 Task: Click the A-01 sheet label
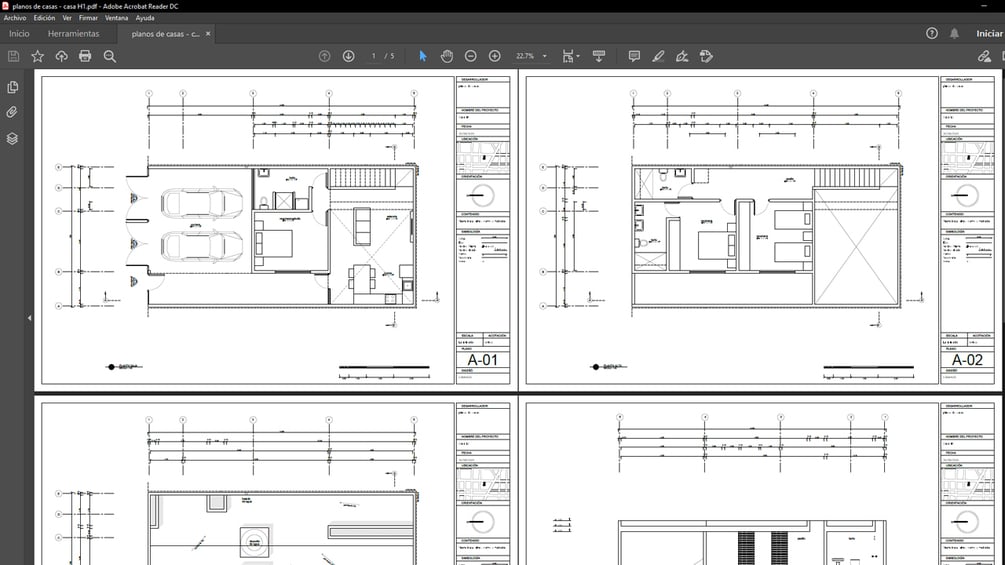click(483, 360)
